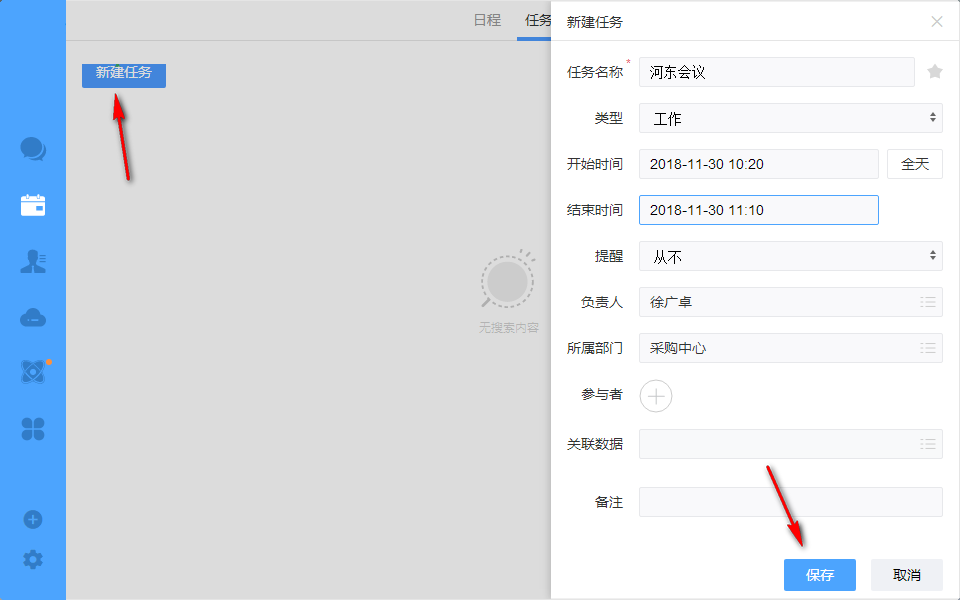Screen dimensions: 960x600
Task: Click the plus icon near sidebar bottom
Action: pos(32,519)
